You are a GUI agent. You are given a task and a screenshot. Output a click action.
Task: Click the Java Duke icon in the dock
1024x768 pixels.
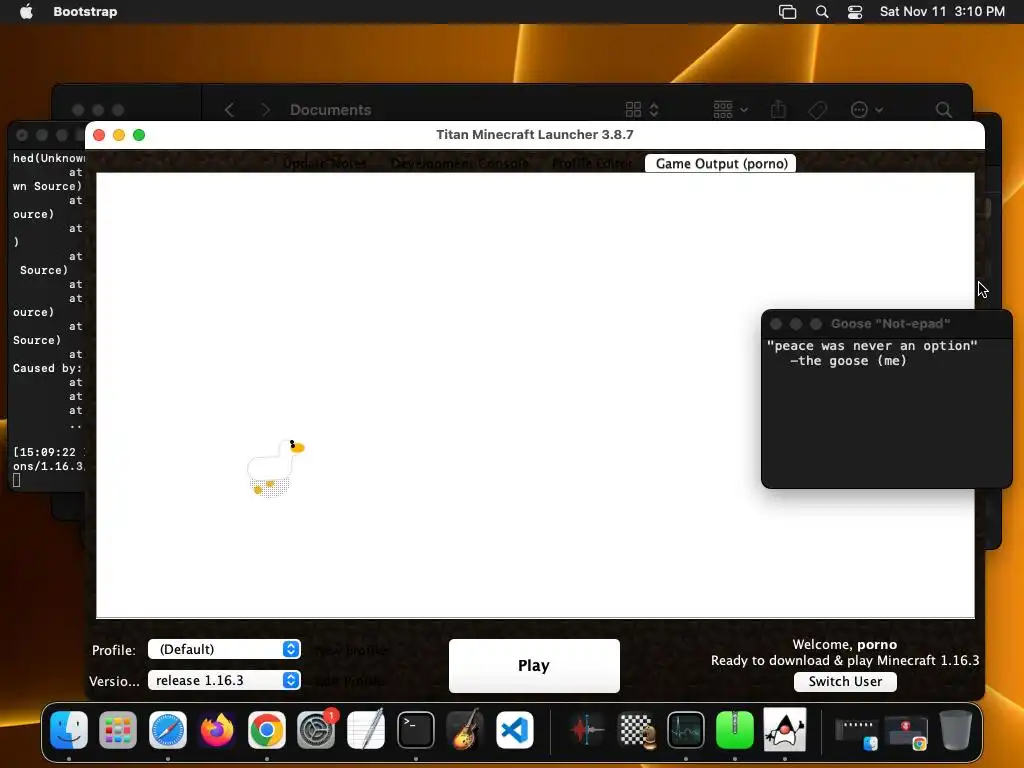click(x=784, y=729)
